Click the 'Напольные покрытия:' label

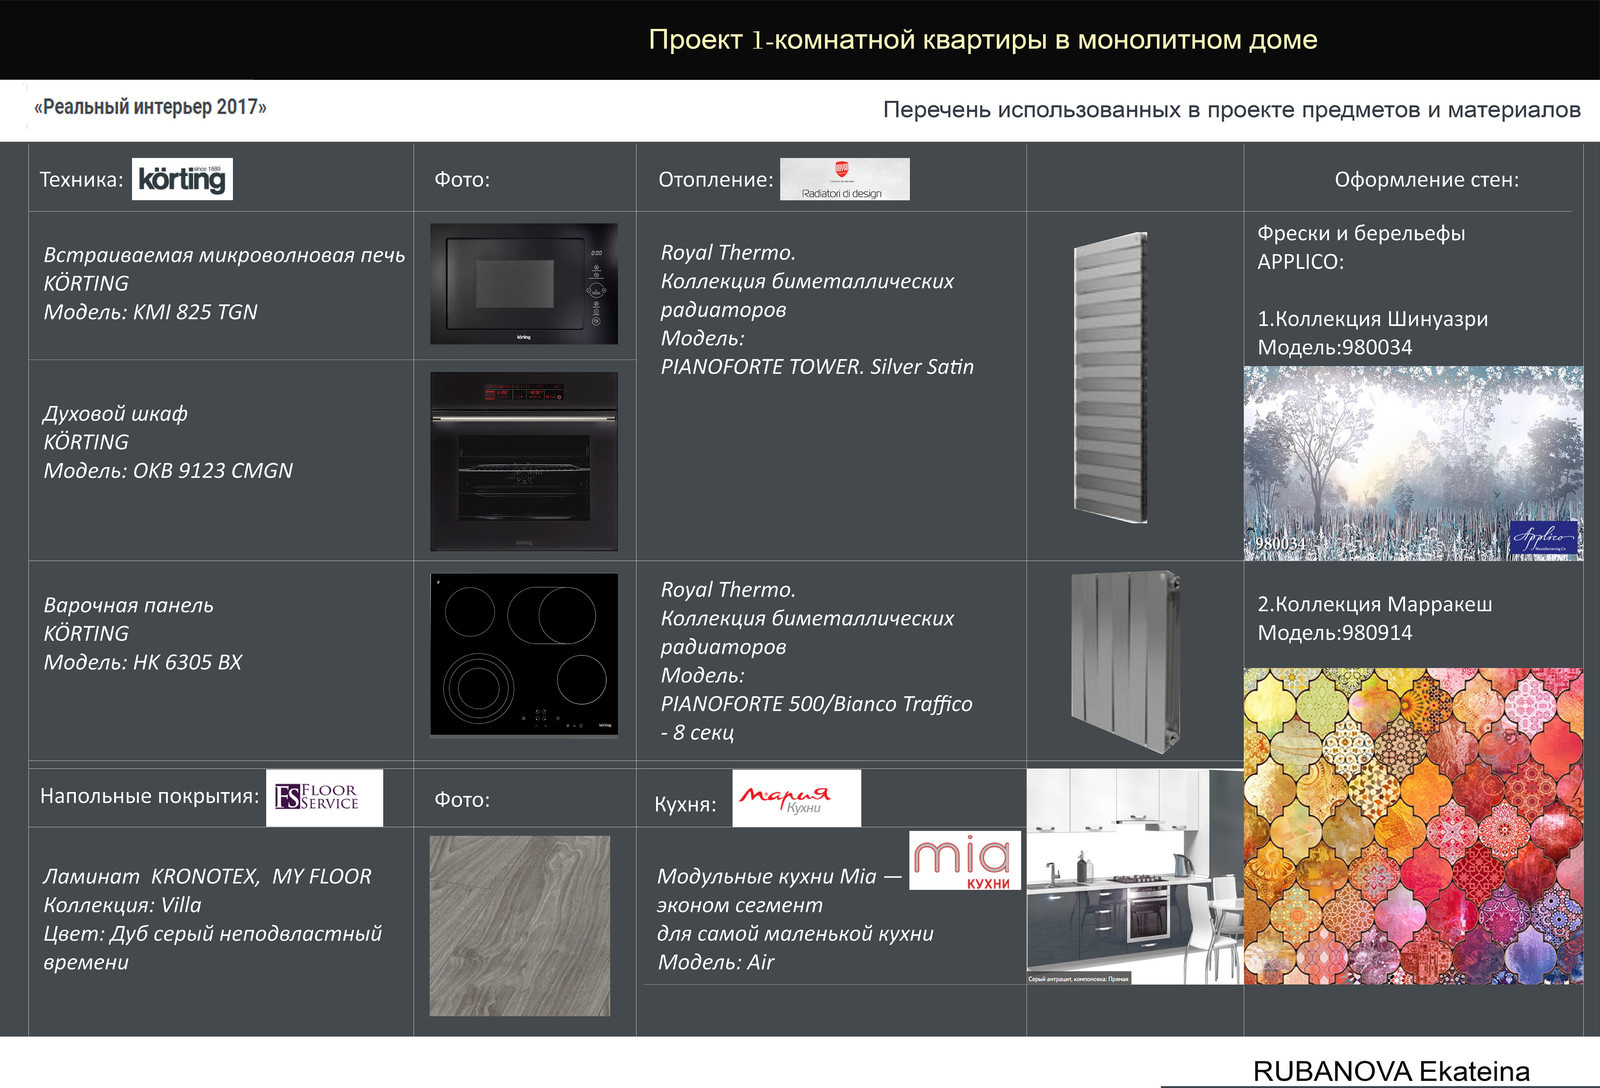[x=149, y=797]
